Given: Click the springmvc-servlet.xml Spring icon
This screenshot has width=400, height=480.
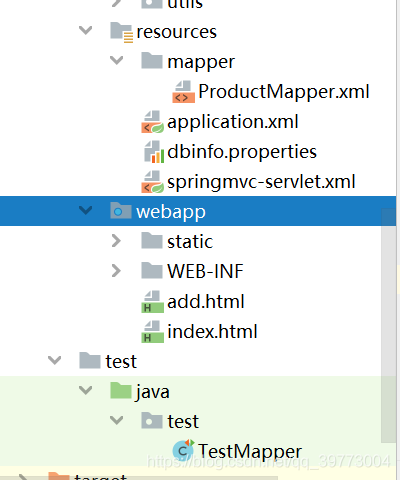Looking at the screenshot, I should [x=153, y=182].
